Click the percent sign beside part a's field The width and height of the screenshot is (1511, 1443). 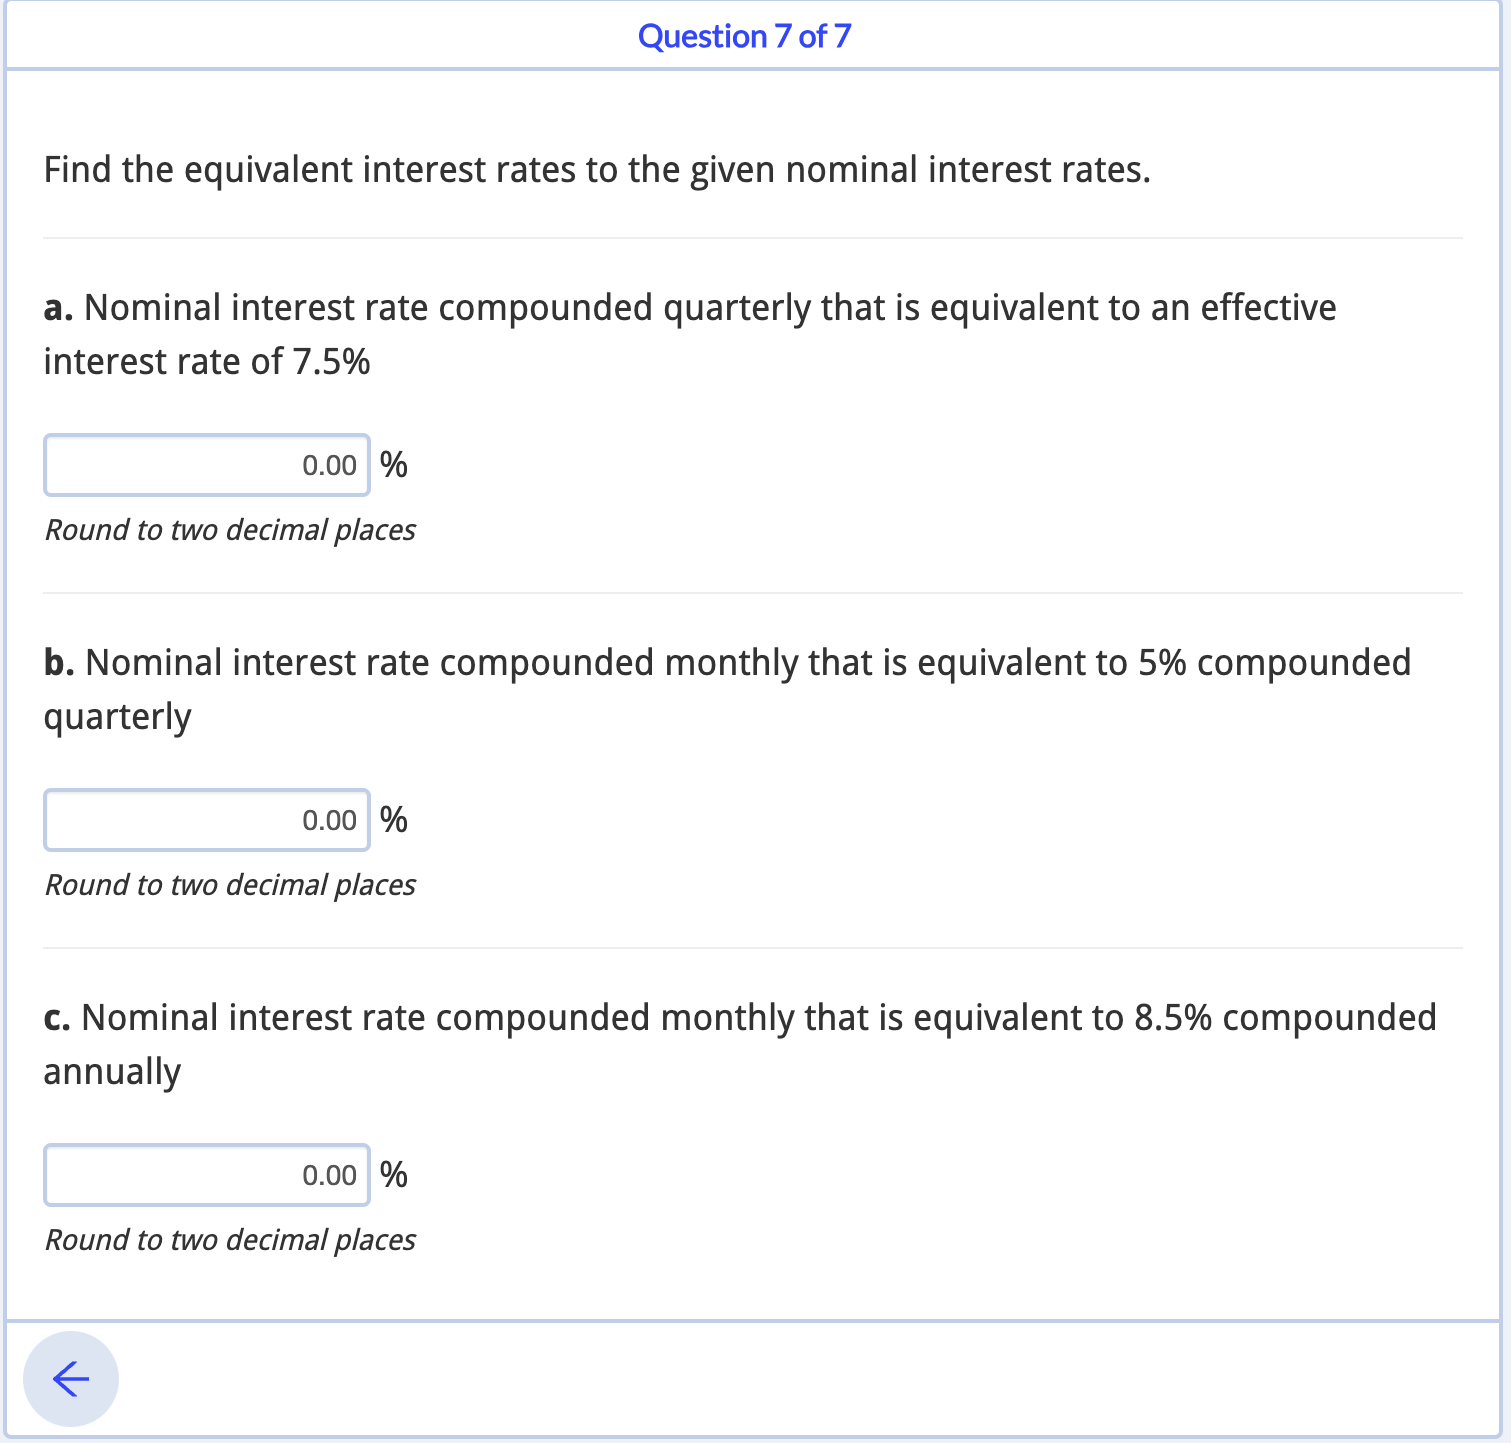(393, 464)
